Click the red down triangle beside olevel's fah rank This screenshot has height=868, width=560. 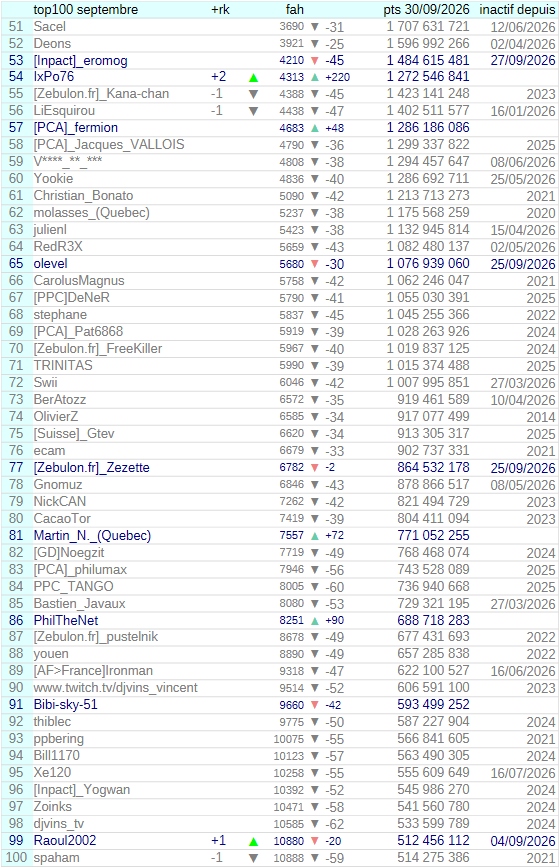tap(315, 264)
